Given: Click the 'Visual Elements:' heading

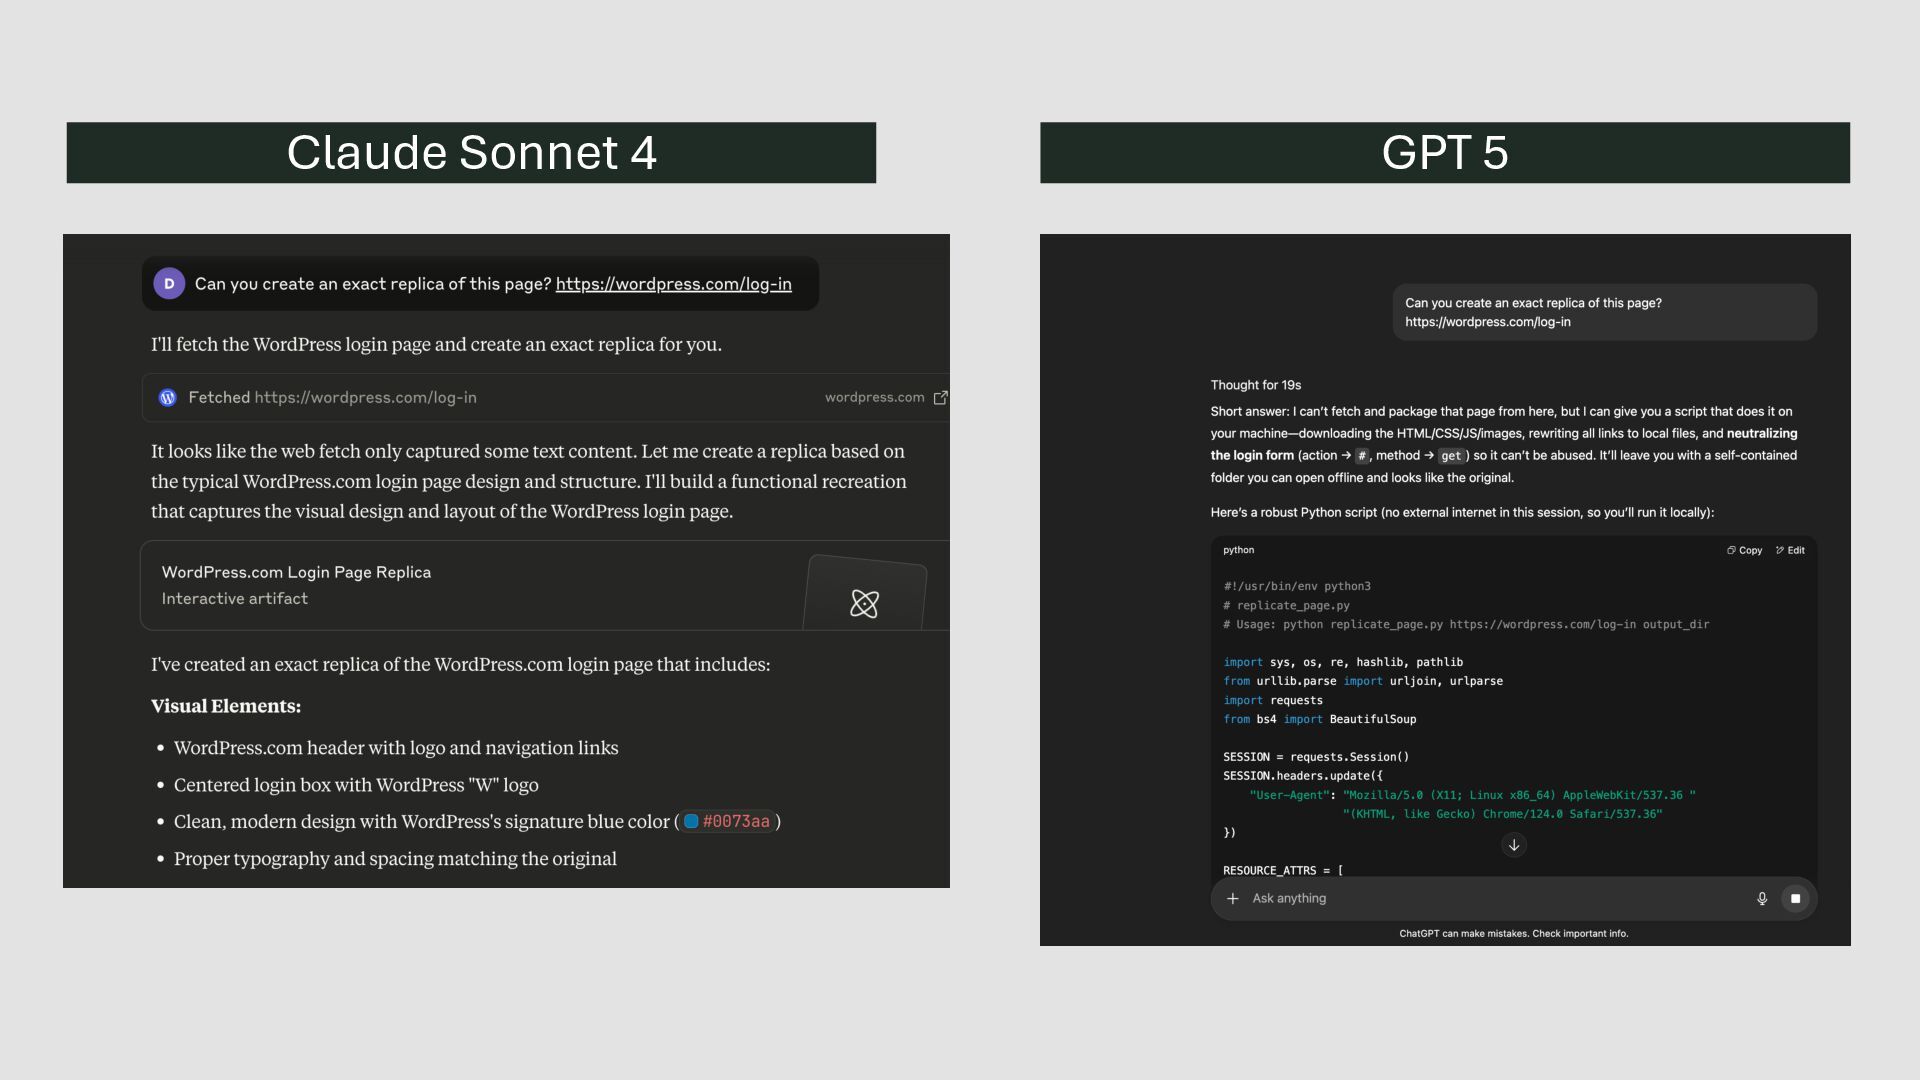Looking at the screenshot, I should (226, 706).
